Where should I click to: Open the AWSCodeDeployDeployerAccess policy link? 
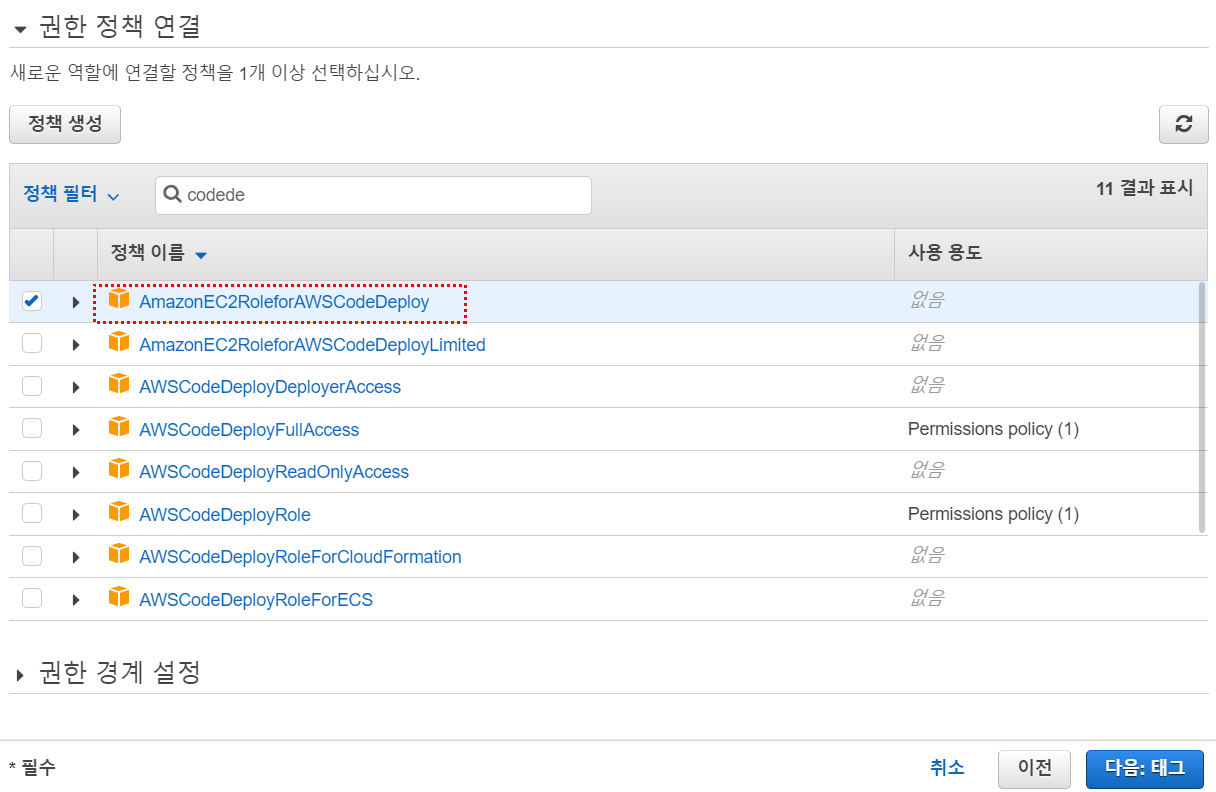(270, 387)
